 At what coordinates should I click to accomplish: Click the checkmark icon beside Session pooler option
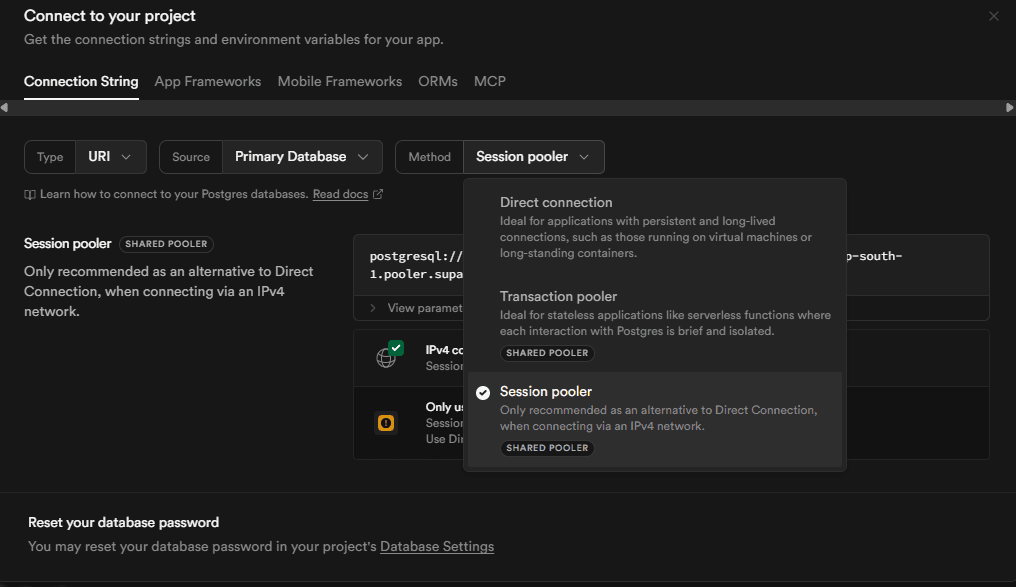(483, 393)
